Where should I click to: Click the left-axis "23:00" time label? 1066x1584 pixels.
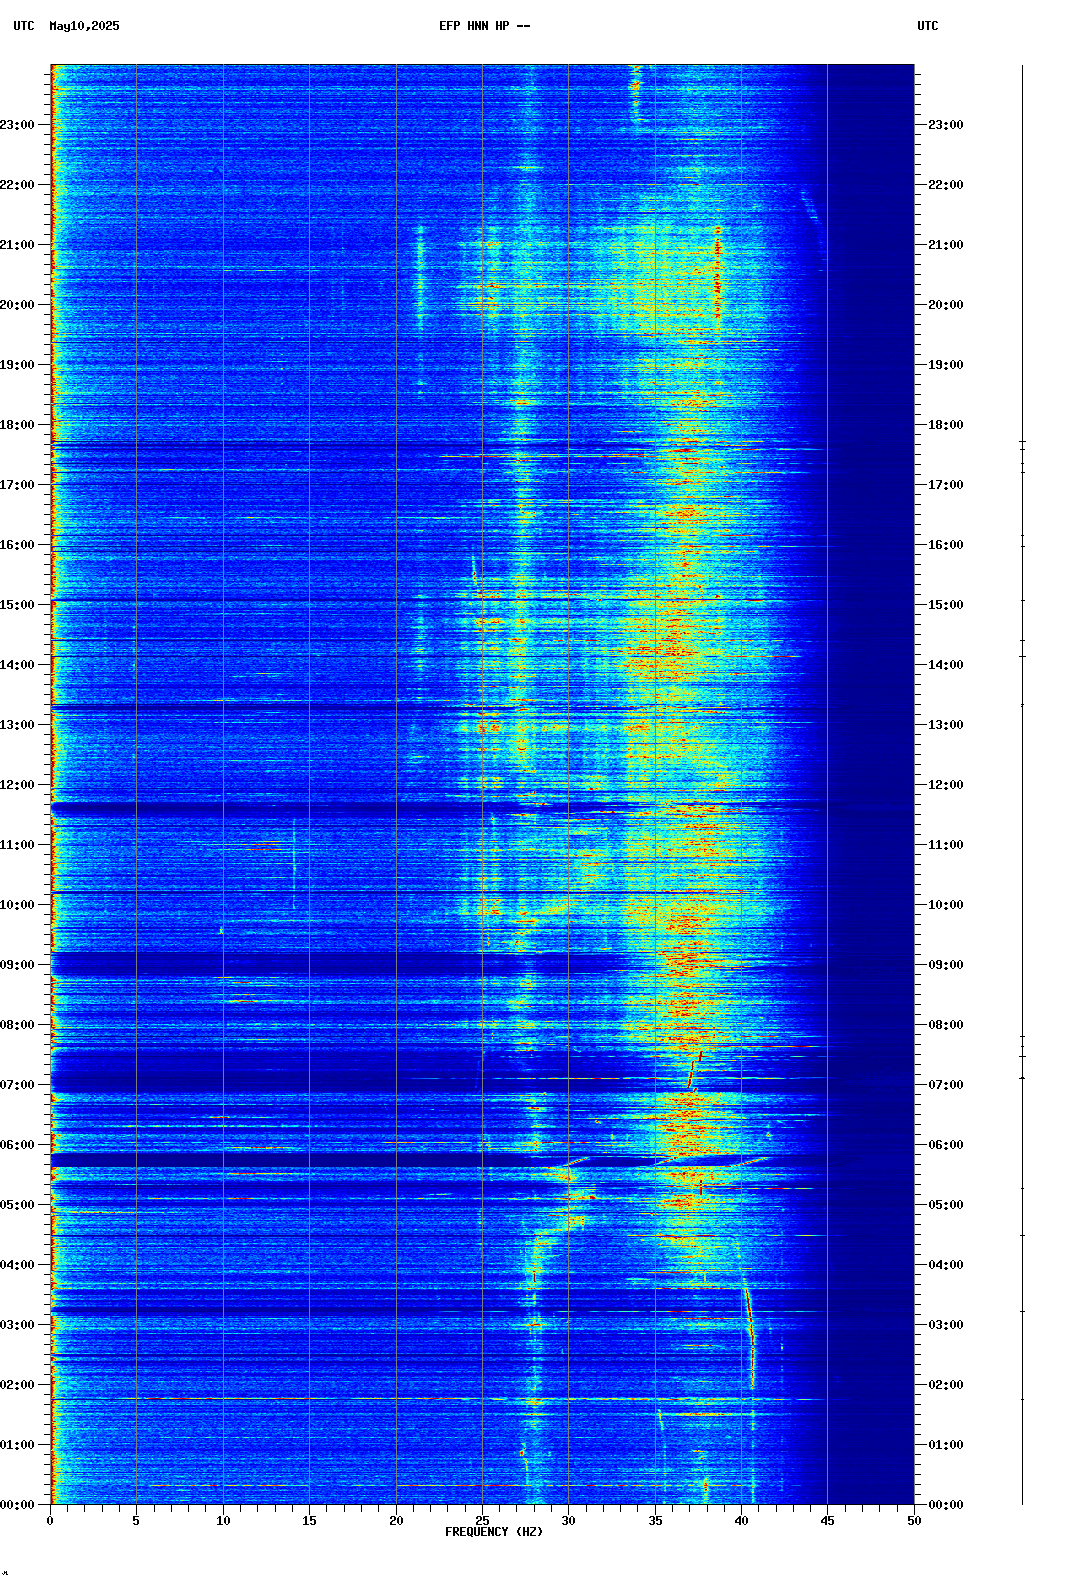coord(17,125)
